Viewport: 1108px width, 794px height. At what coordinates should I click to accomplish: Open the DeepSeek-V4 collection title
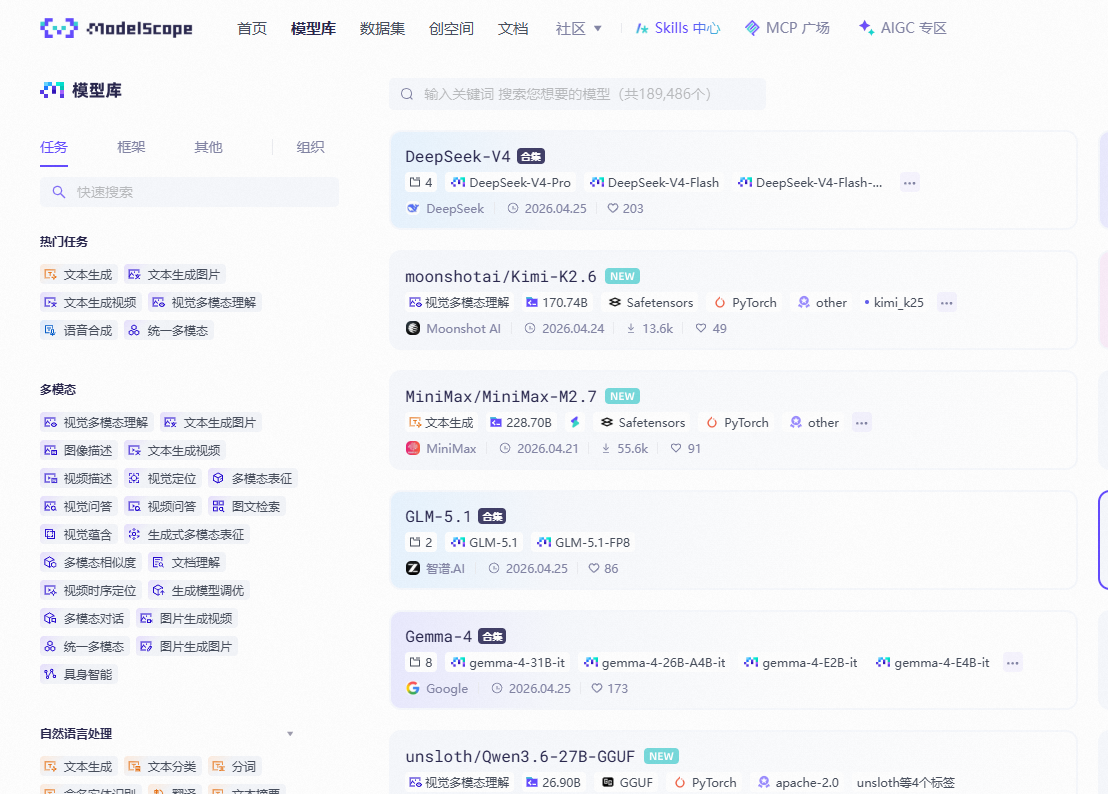(x=457, y=156)
